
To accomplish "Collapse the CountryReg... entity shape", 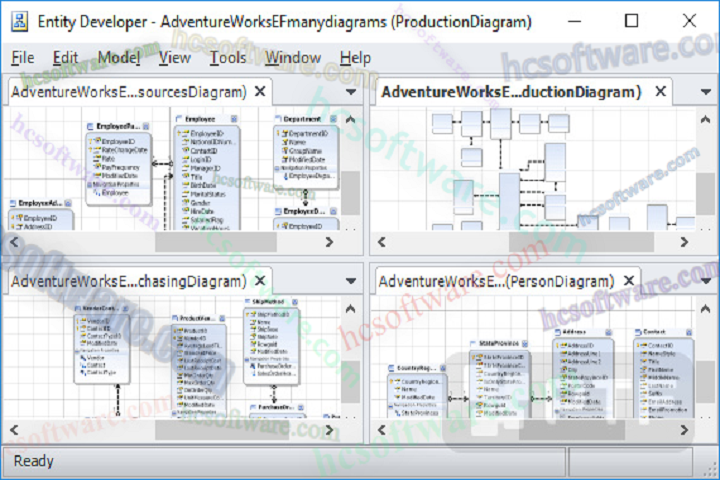I will 443,368.
